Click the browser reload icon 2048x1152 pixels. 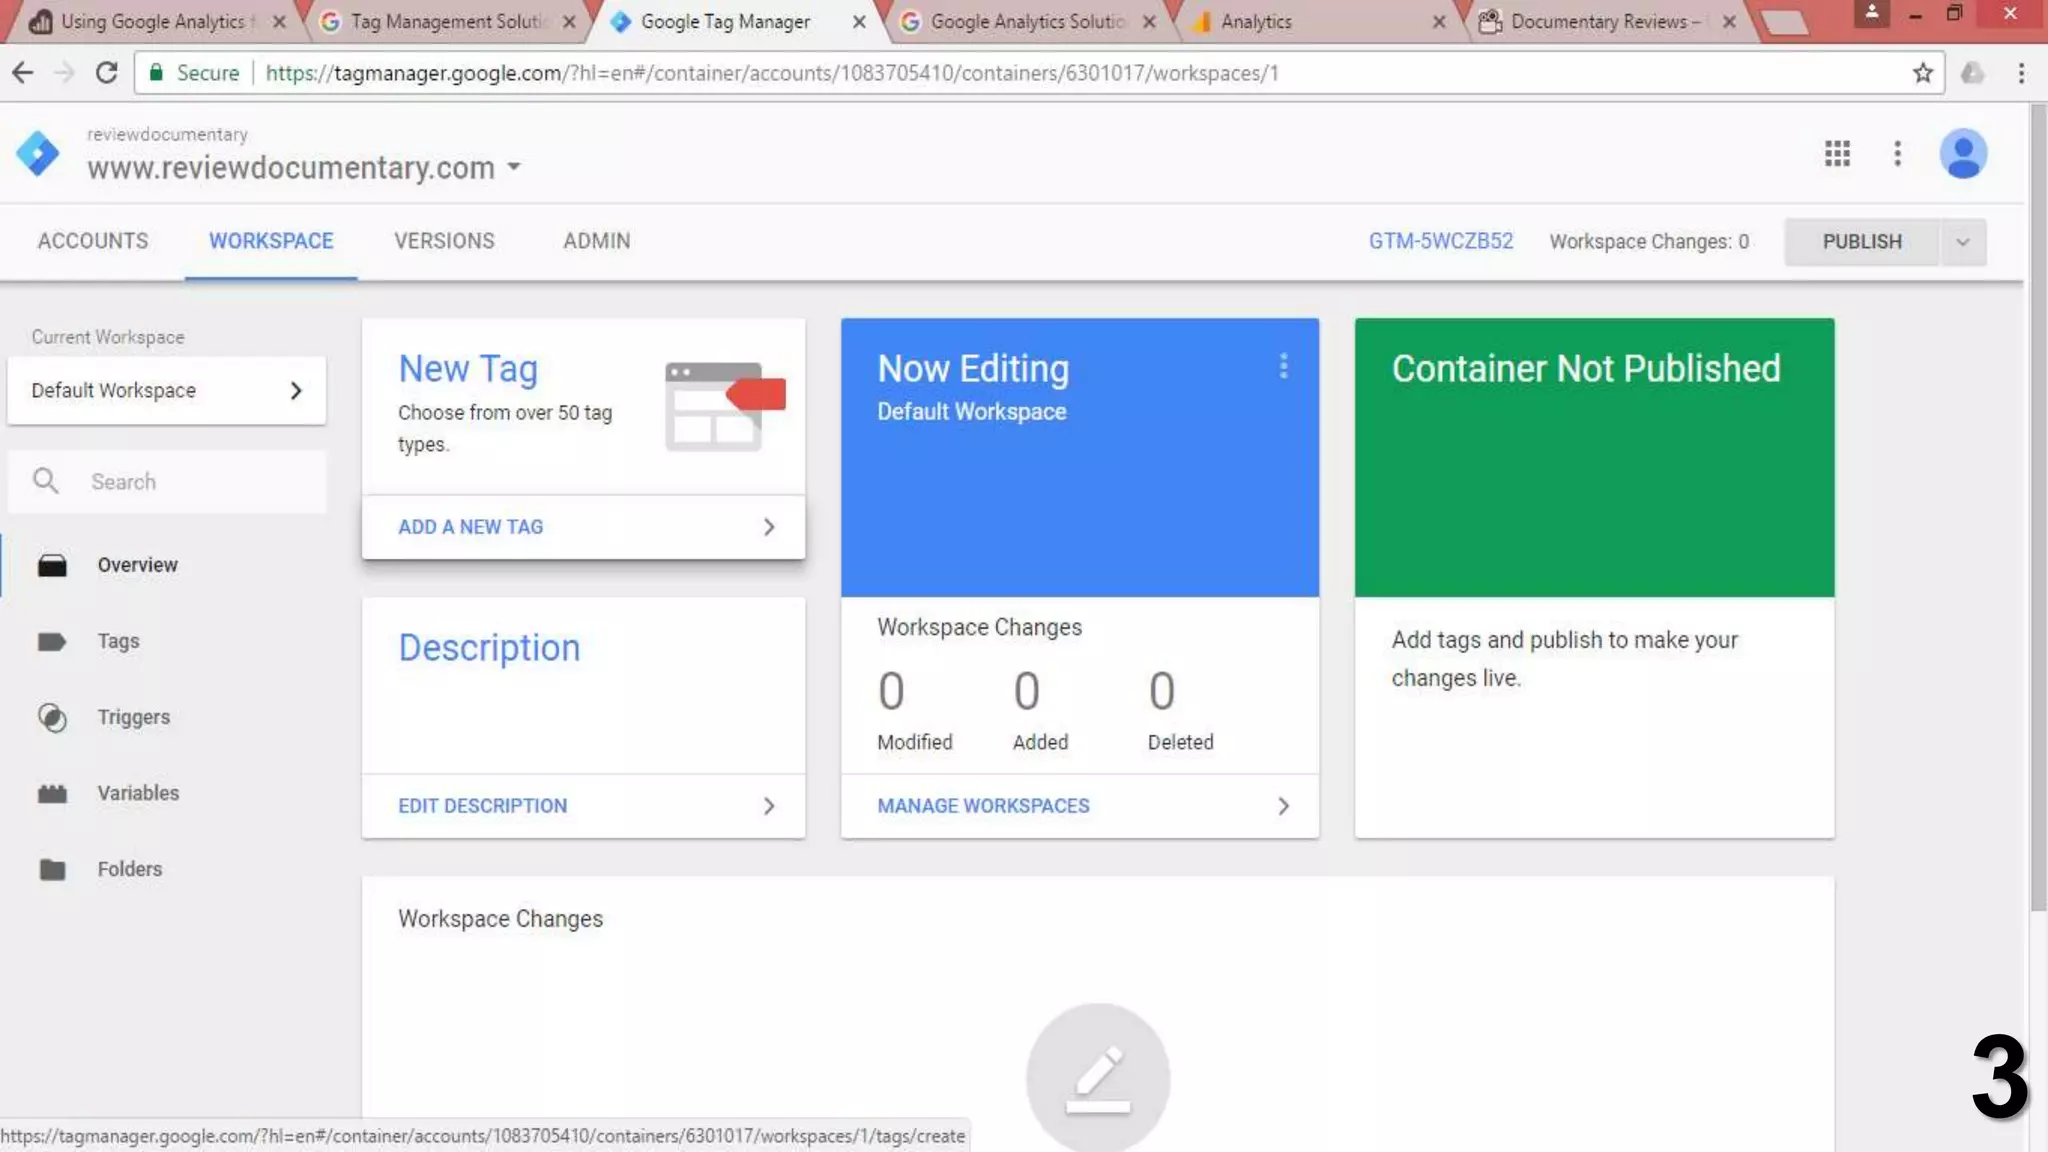pos(106,73)
